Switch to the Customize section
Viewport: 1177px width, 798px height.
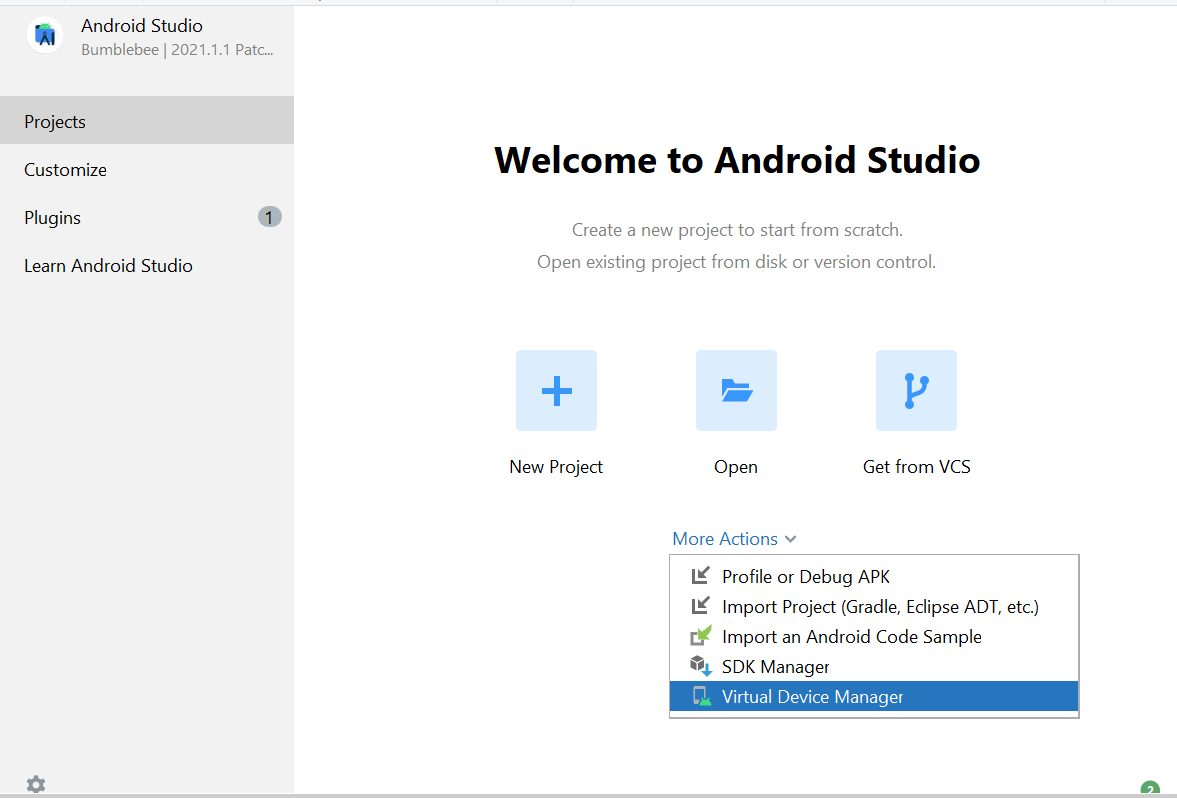coord(65,169)
